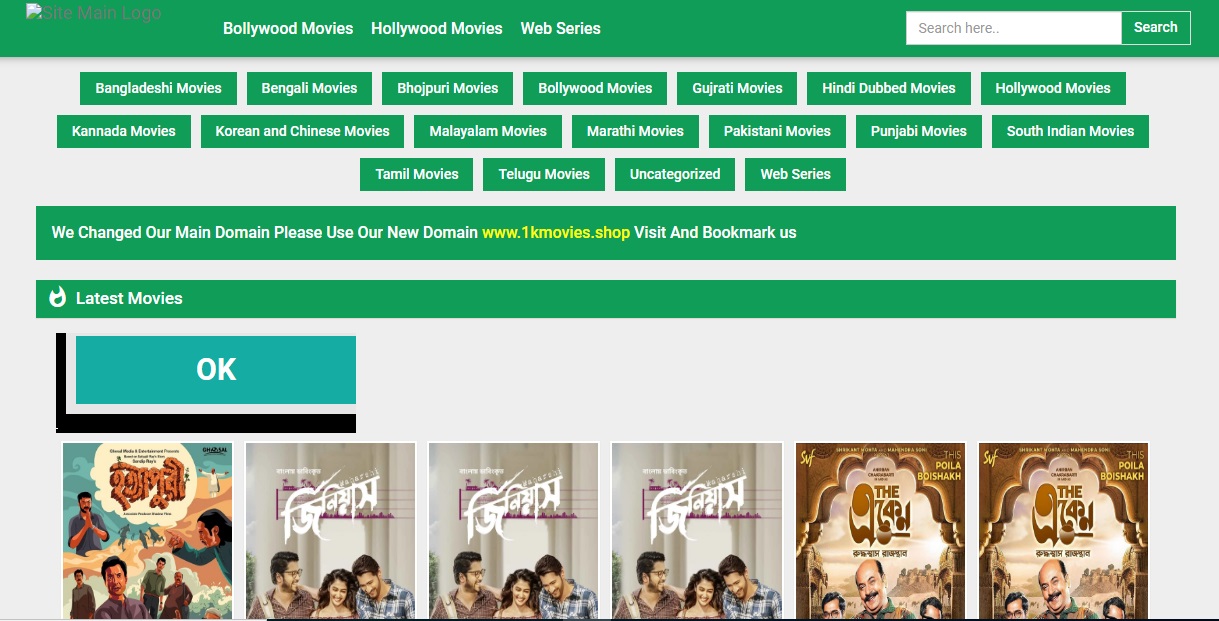Select the Bangladeshi Movies category button

[x=158, y=88]
